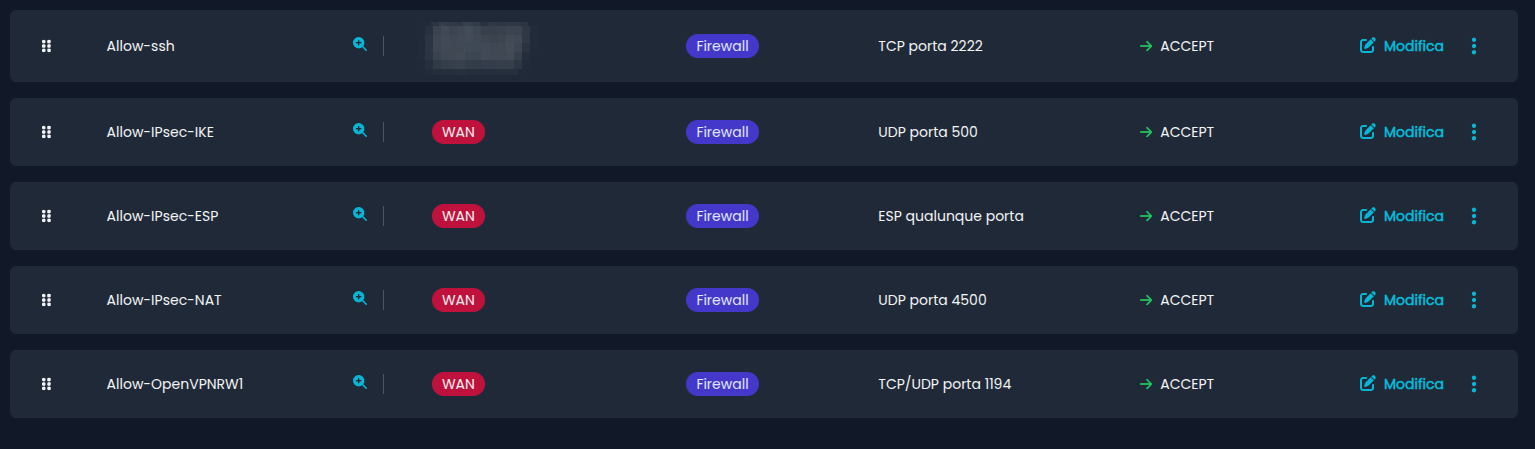Edit Allow-IPsec-ESP using Modifica
Screen dimensions: 1535x449
(1402, 216)
